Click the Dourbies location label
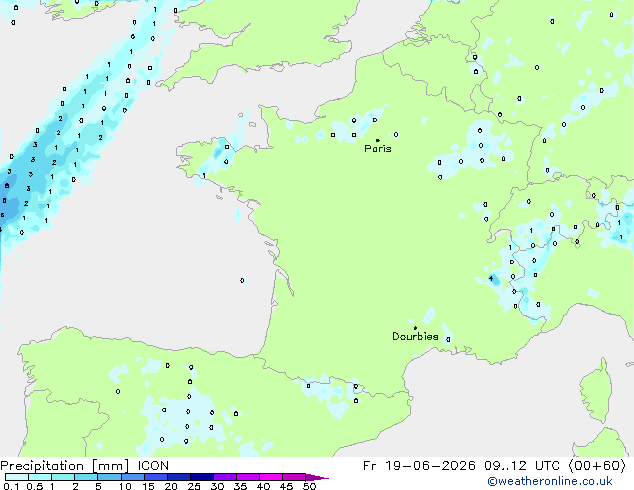Screen dimensions: 634x490 pos(415,336)
